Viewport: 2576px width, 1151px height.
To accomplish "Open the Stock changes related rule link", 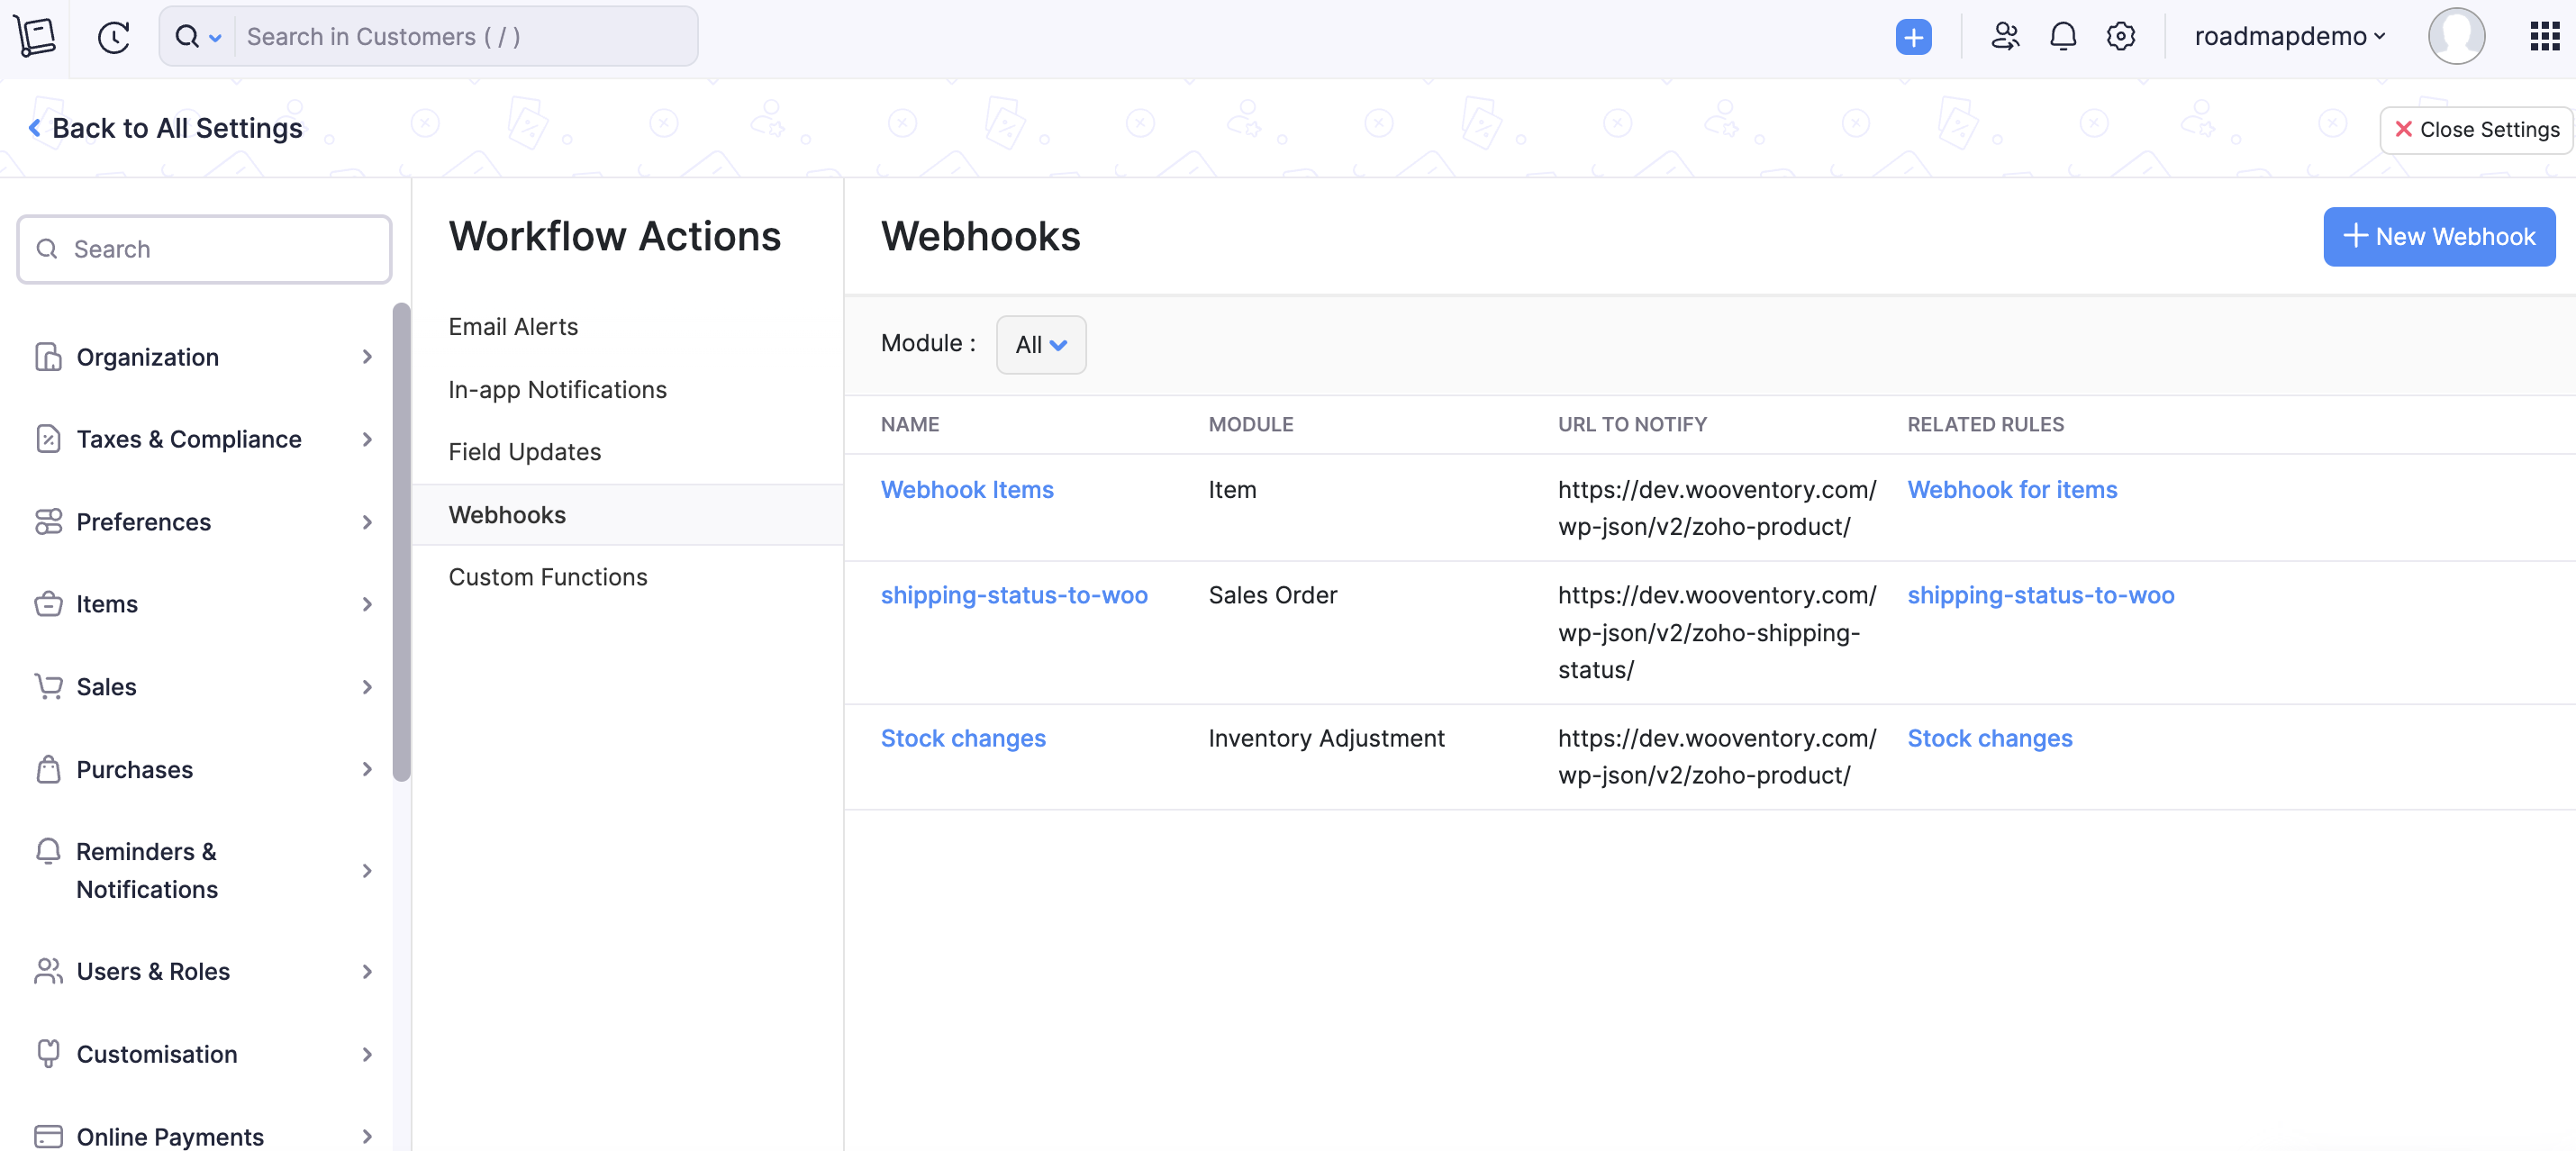I will (x=1989, y=738).
